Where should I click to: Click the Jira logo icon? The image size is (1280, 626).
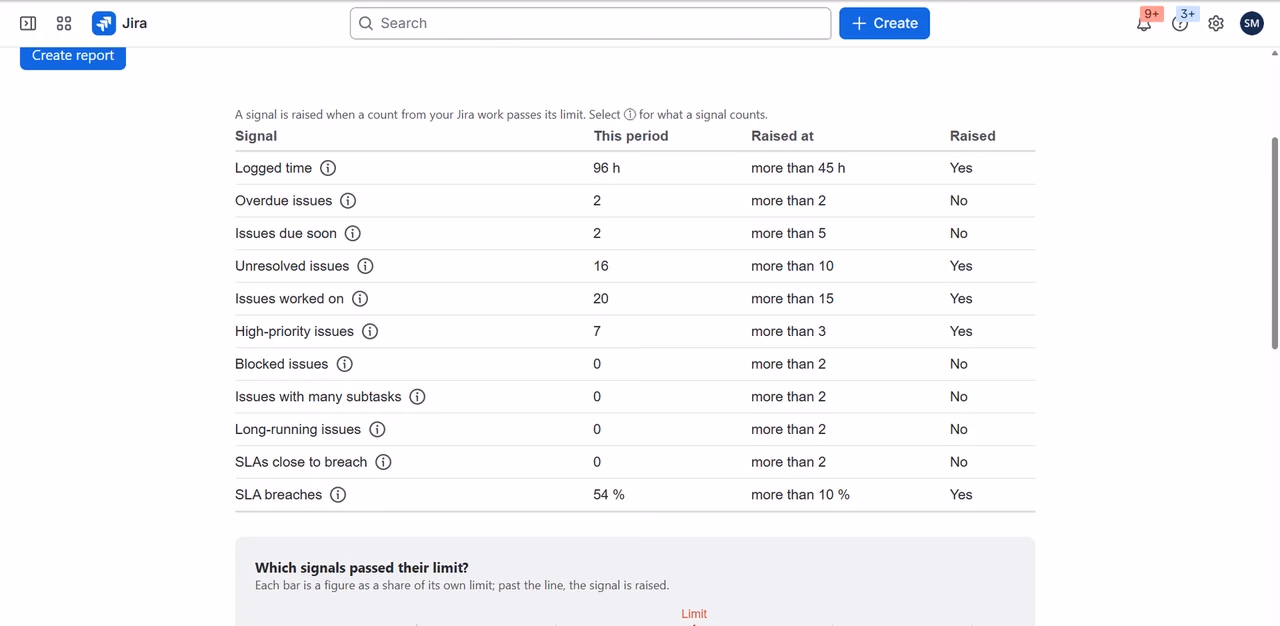pyautogui.click(x=104, y=23)
